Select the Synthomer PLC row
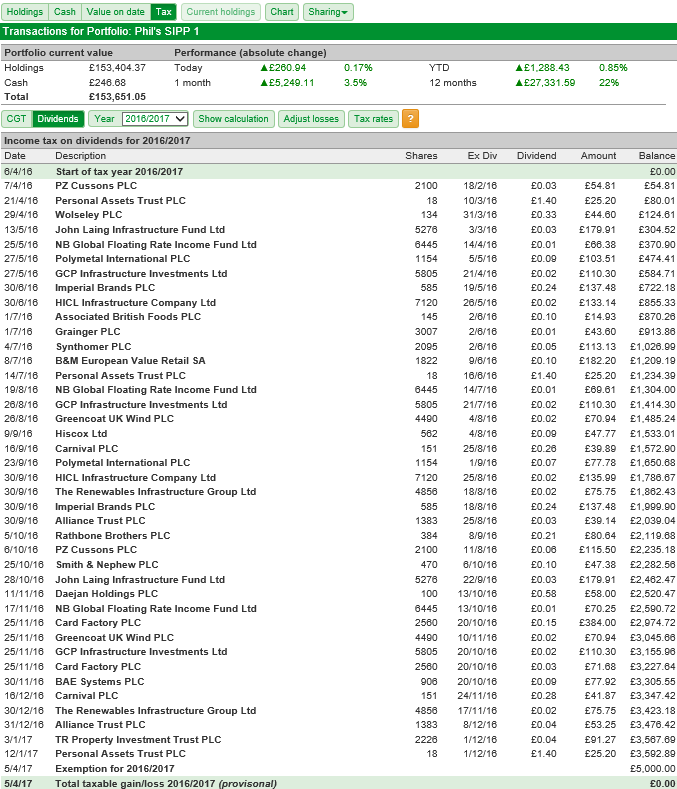 click(338, 347)
